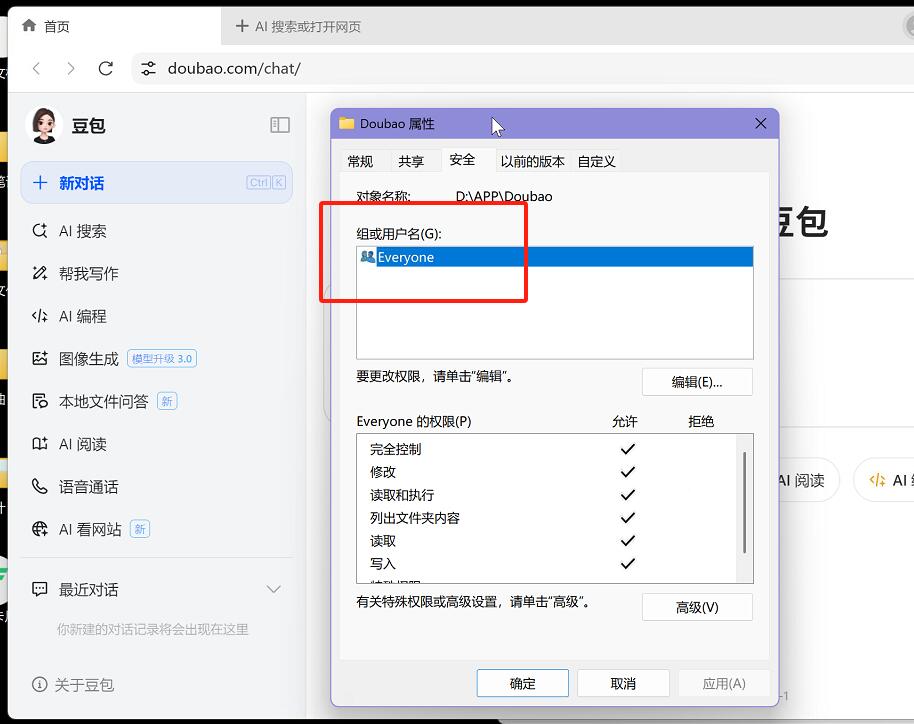Collapse the 最近对话 chevron
The width and height of the screenshot is (914, 724).
click(x=273, y=589)
